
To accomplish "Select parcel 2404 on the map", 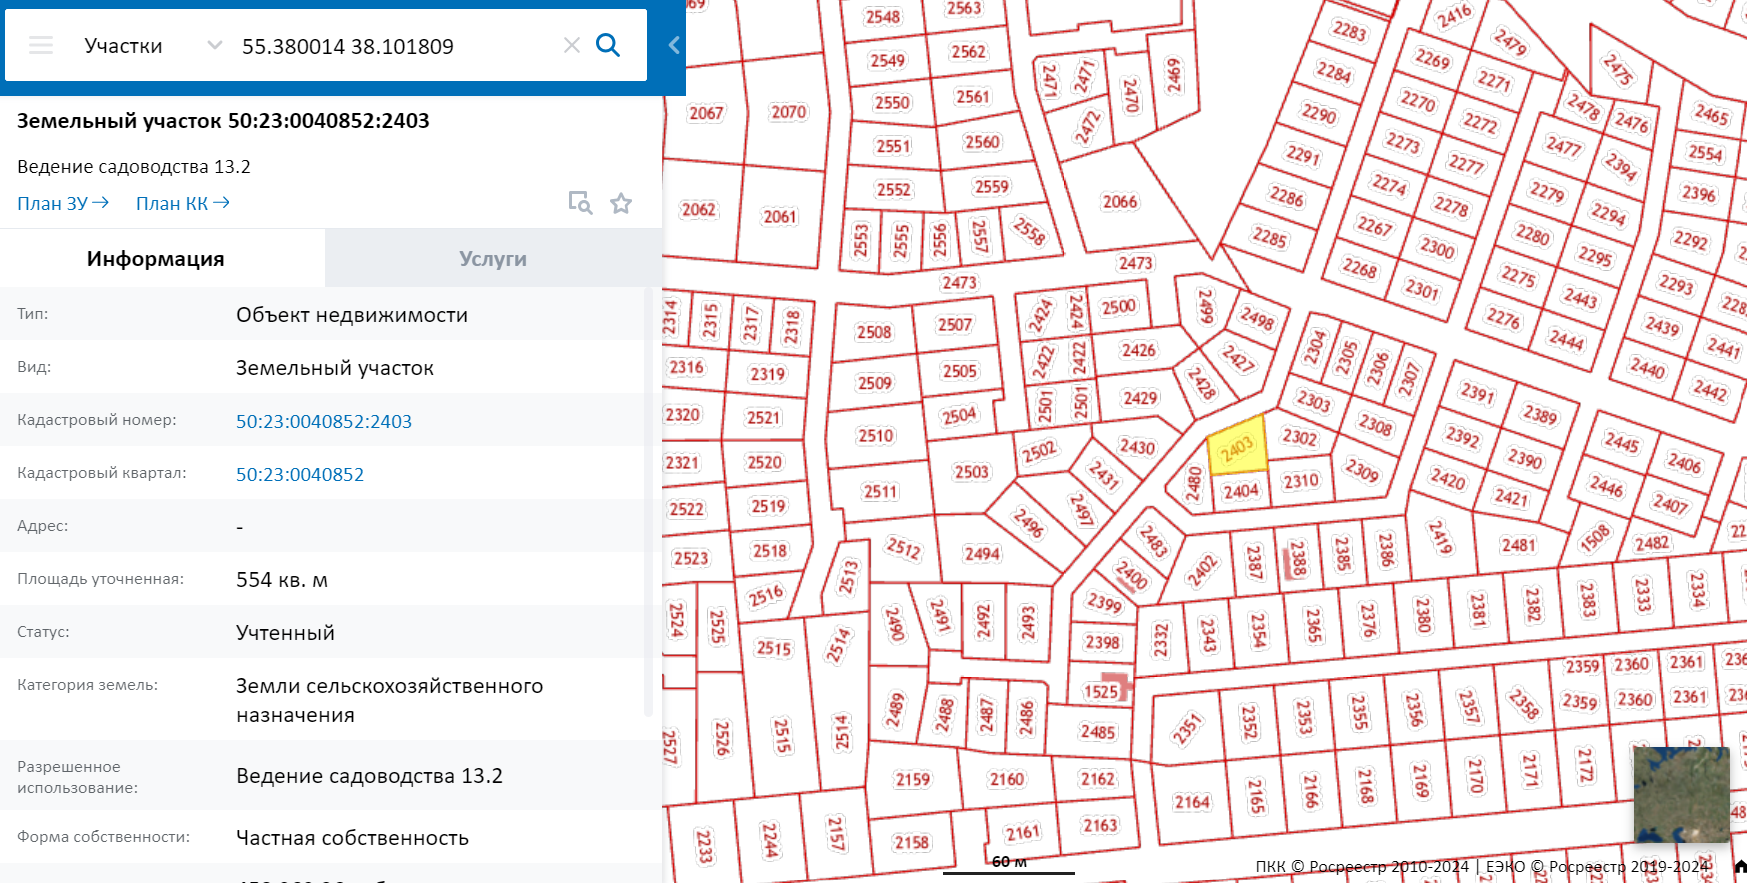I will coord(1240,491).
